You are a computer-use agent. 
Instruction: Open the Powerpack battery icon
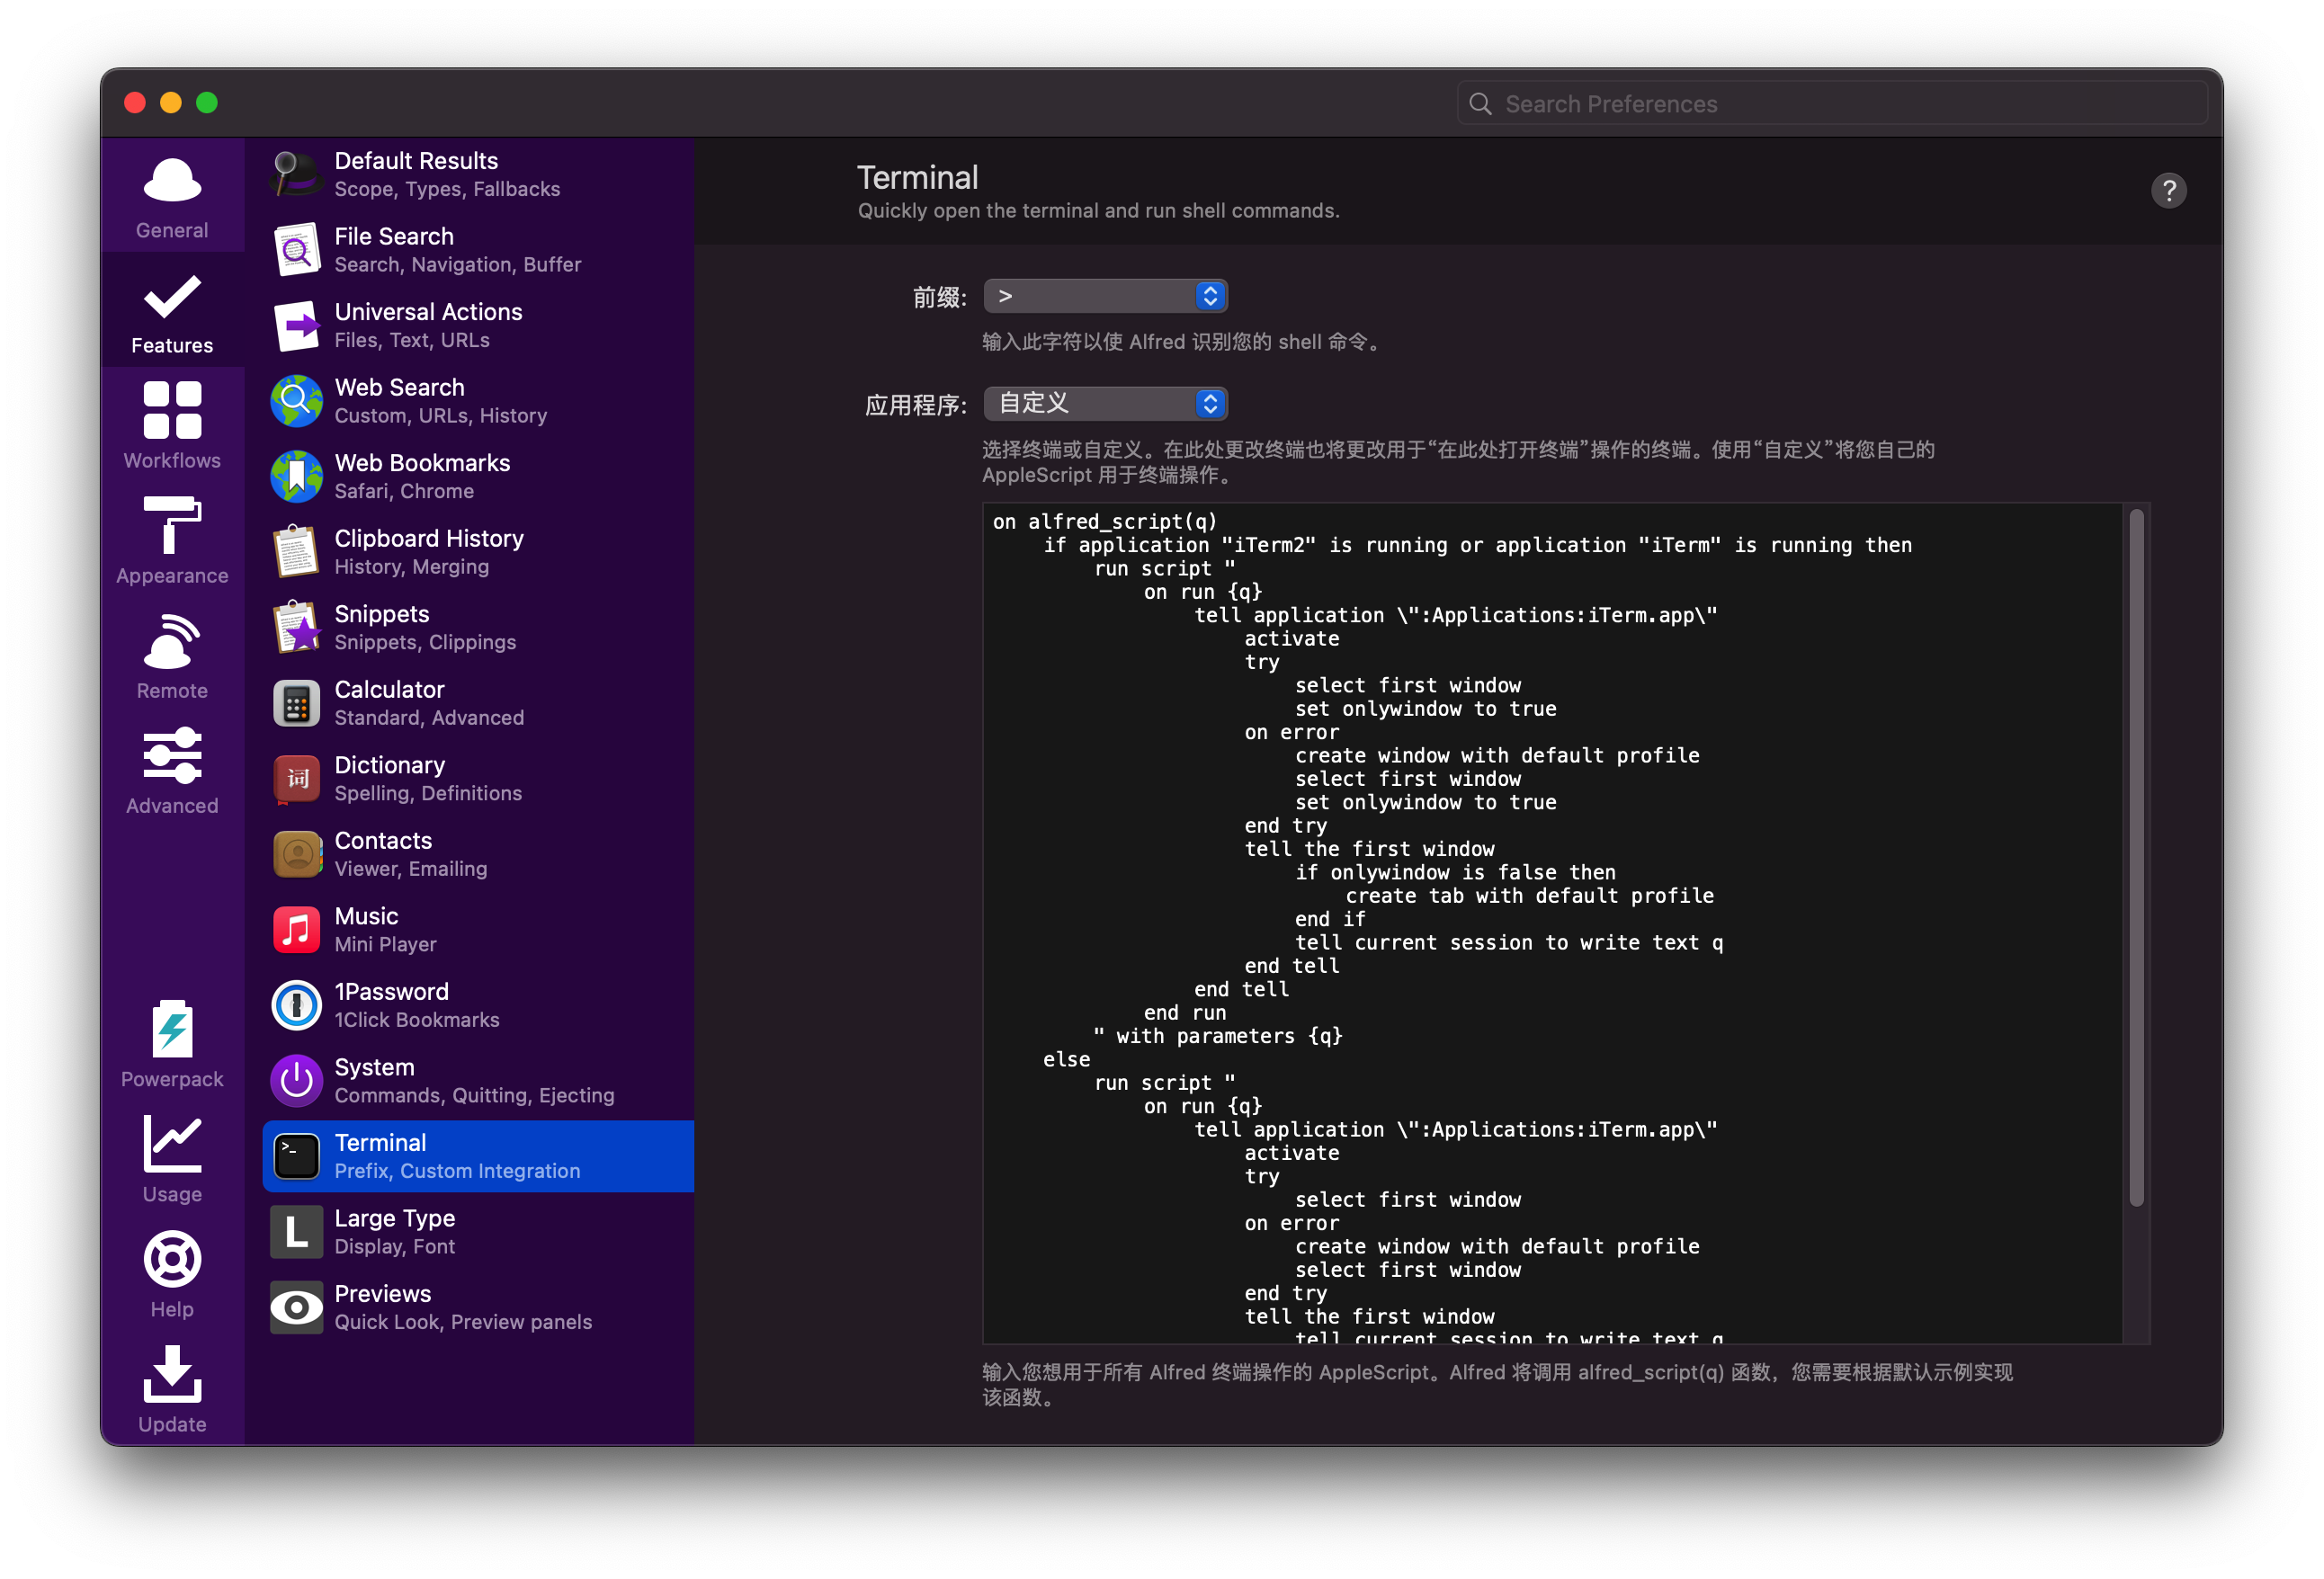172,1028
